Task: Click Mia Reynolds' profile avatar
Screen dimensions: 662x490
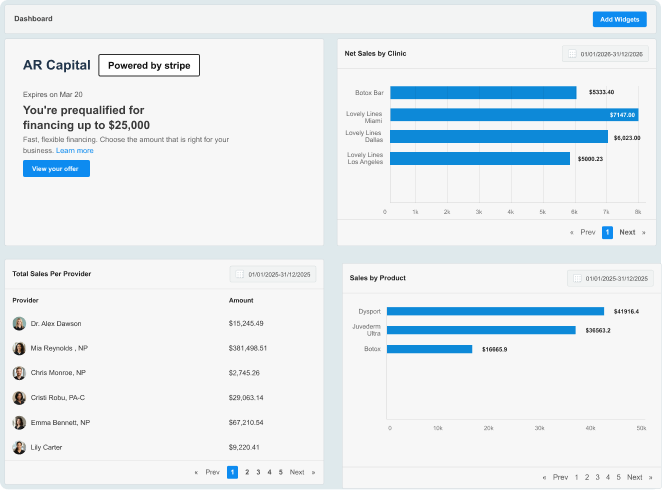Action: 19,348
